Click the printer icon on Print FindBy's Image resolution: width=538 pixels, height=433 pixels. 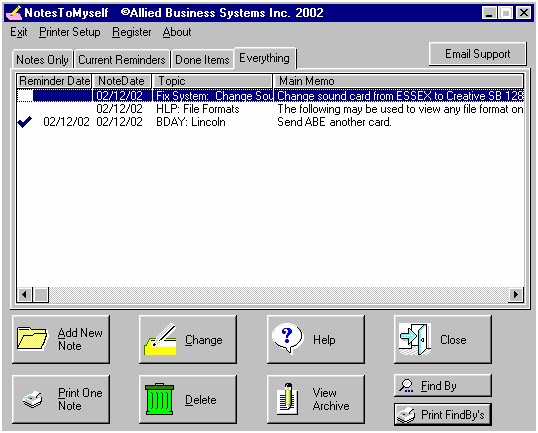tap(406, 415)
